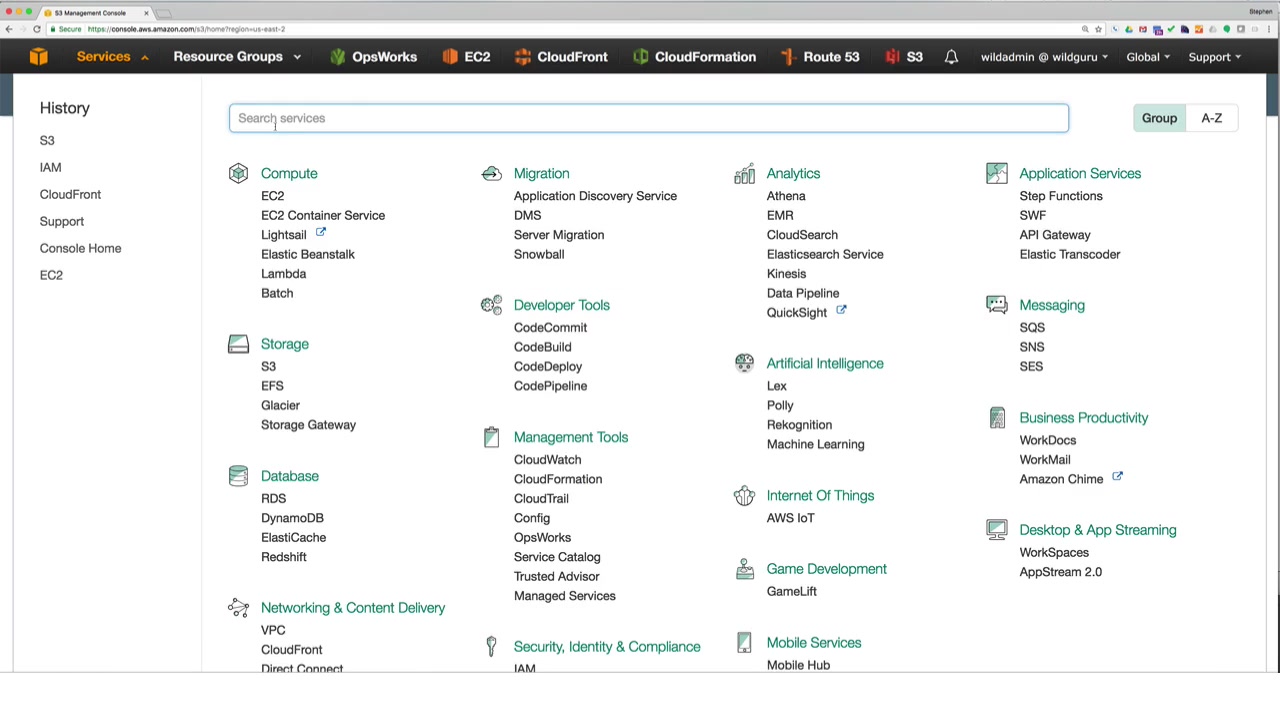1280x720 pixels.
Task: Click the Developer Tools category icon
Action: (491, 305)
